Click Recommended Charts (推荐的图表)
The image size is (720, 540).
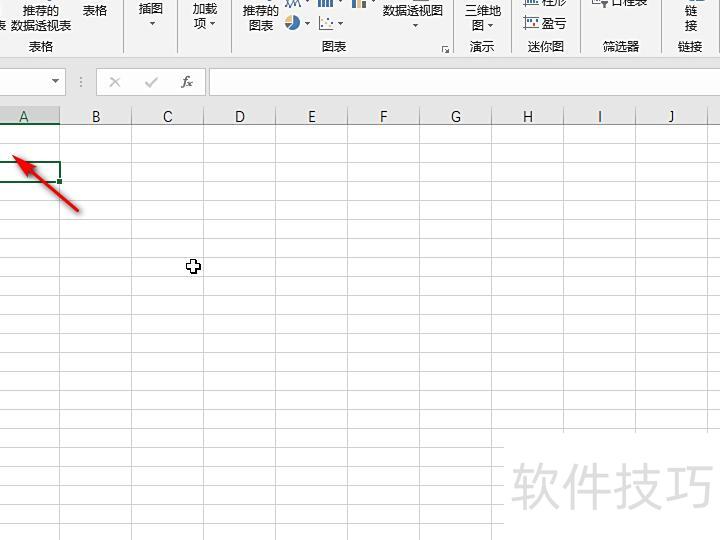coord(260,17)
